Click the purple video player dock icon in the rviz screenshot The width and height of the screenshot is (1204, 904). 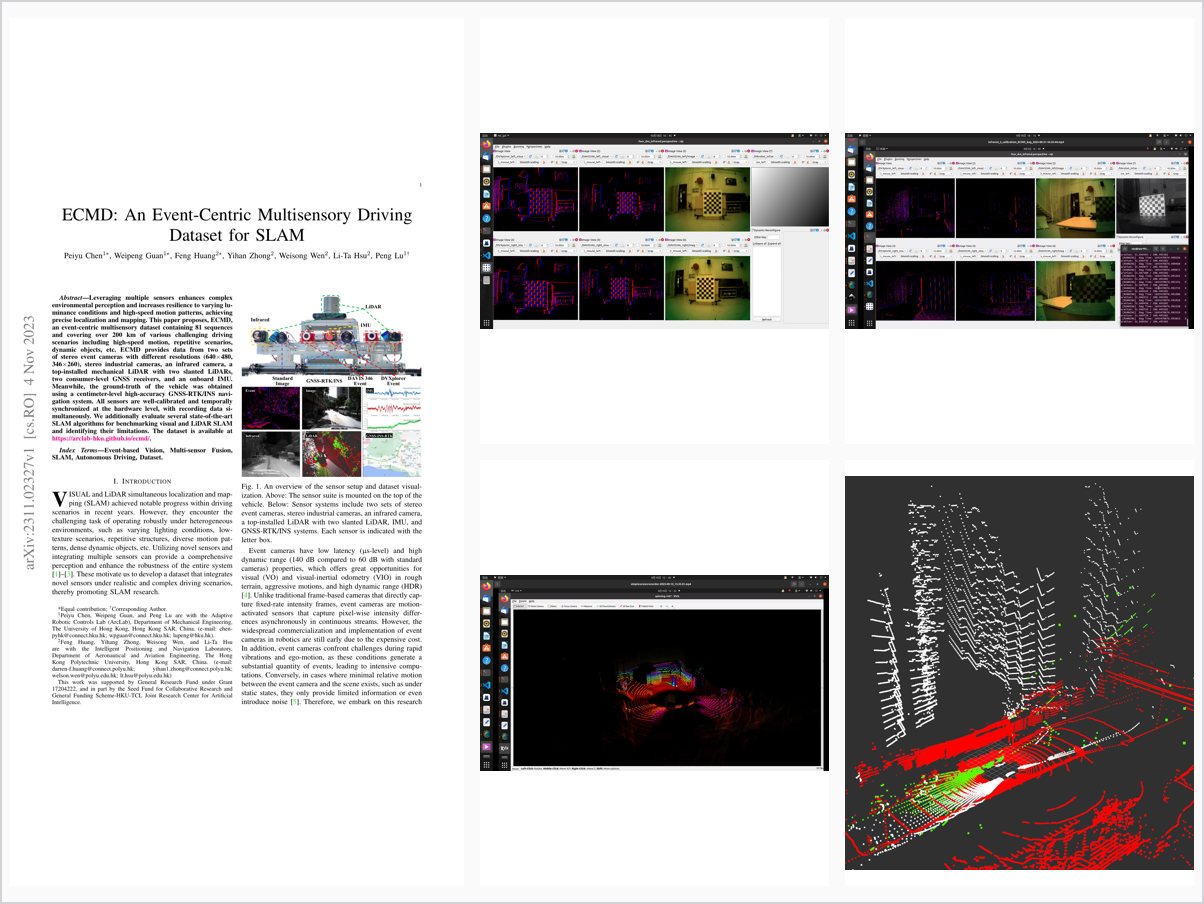486,747
